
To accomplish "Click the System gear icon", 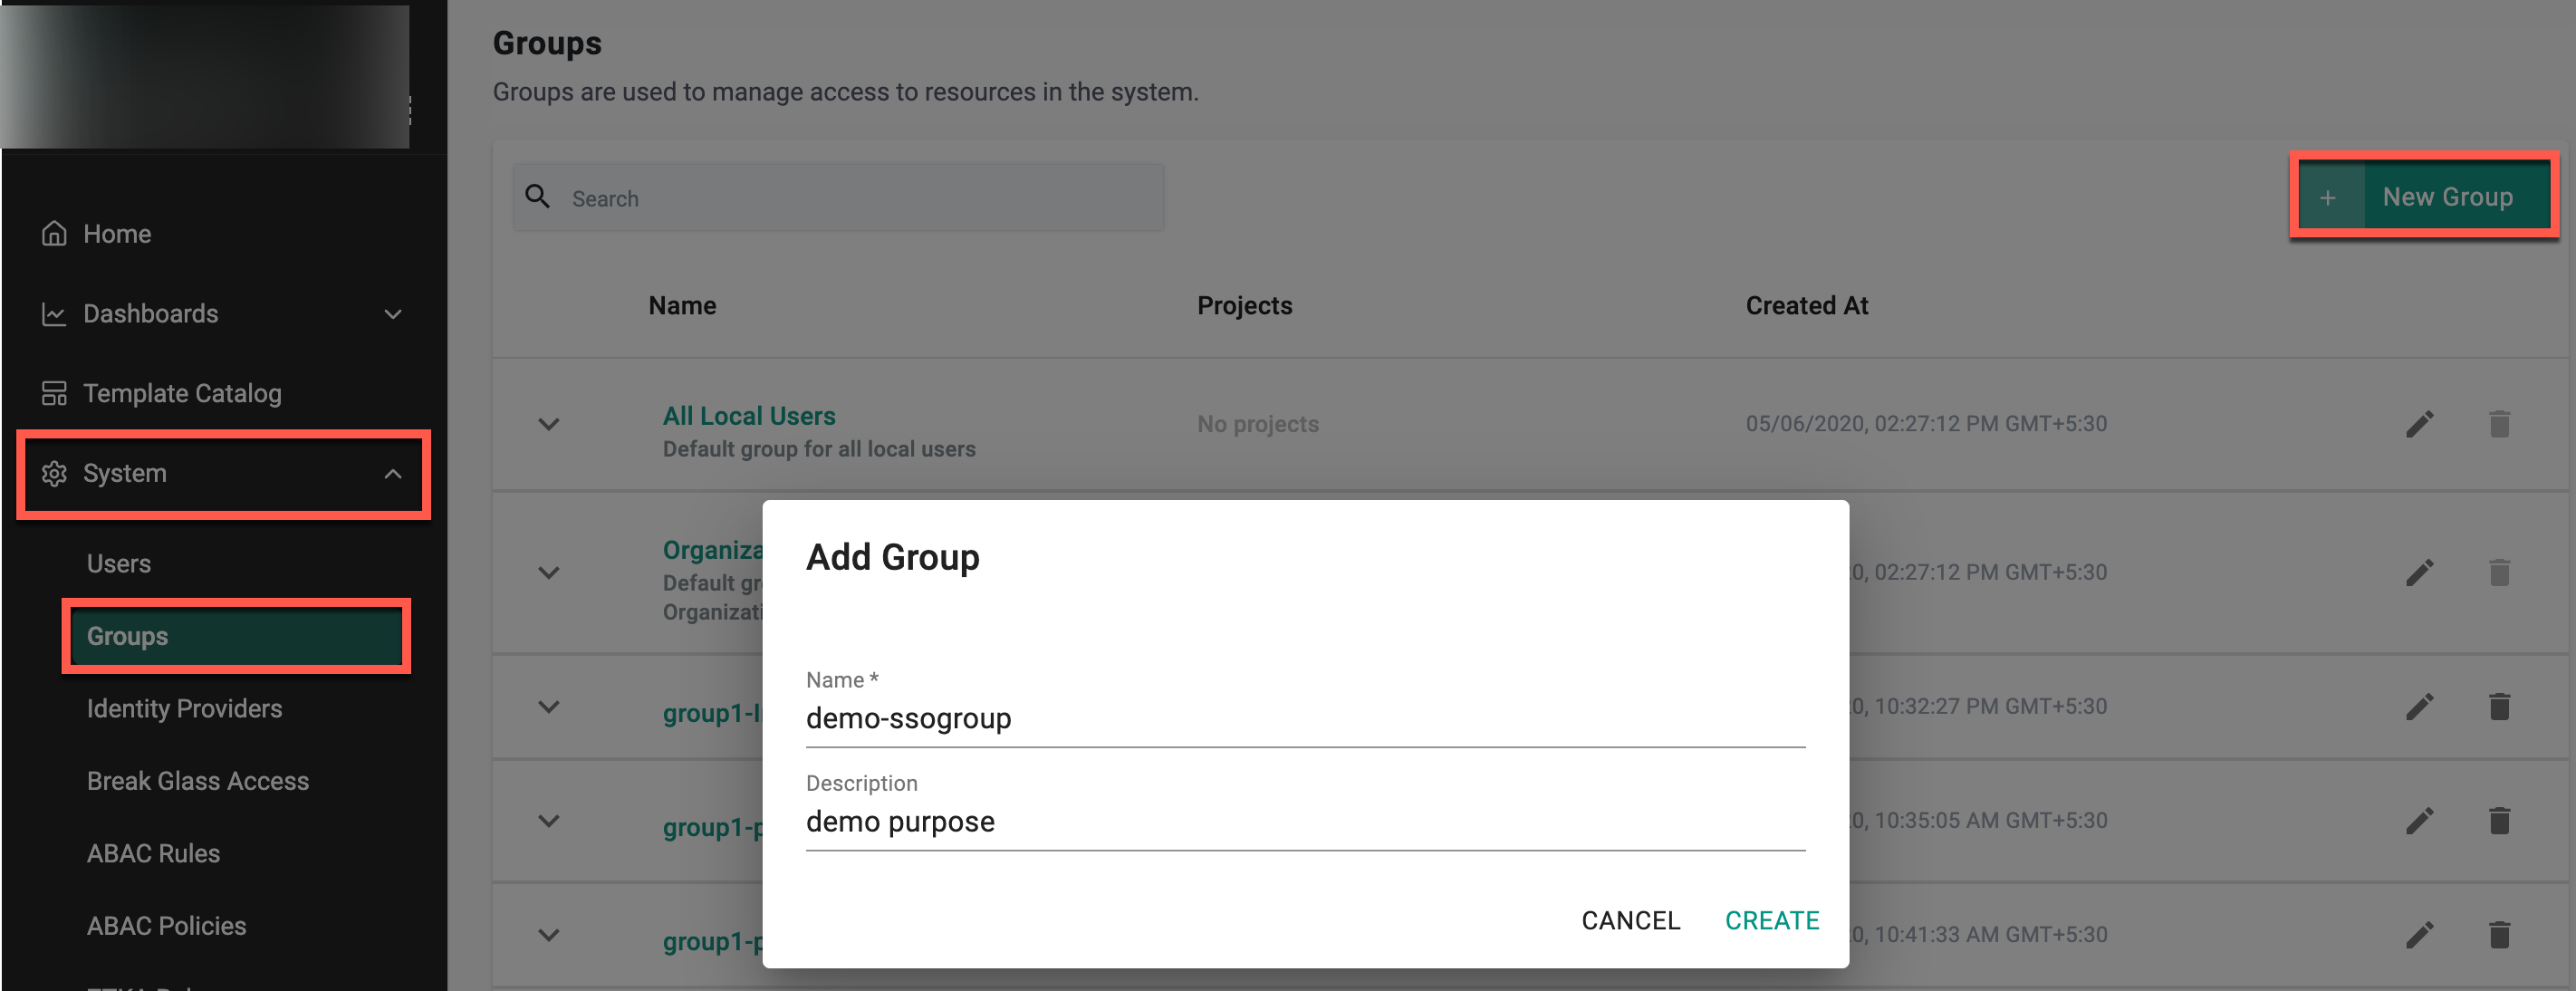I will click(54, 473).
